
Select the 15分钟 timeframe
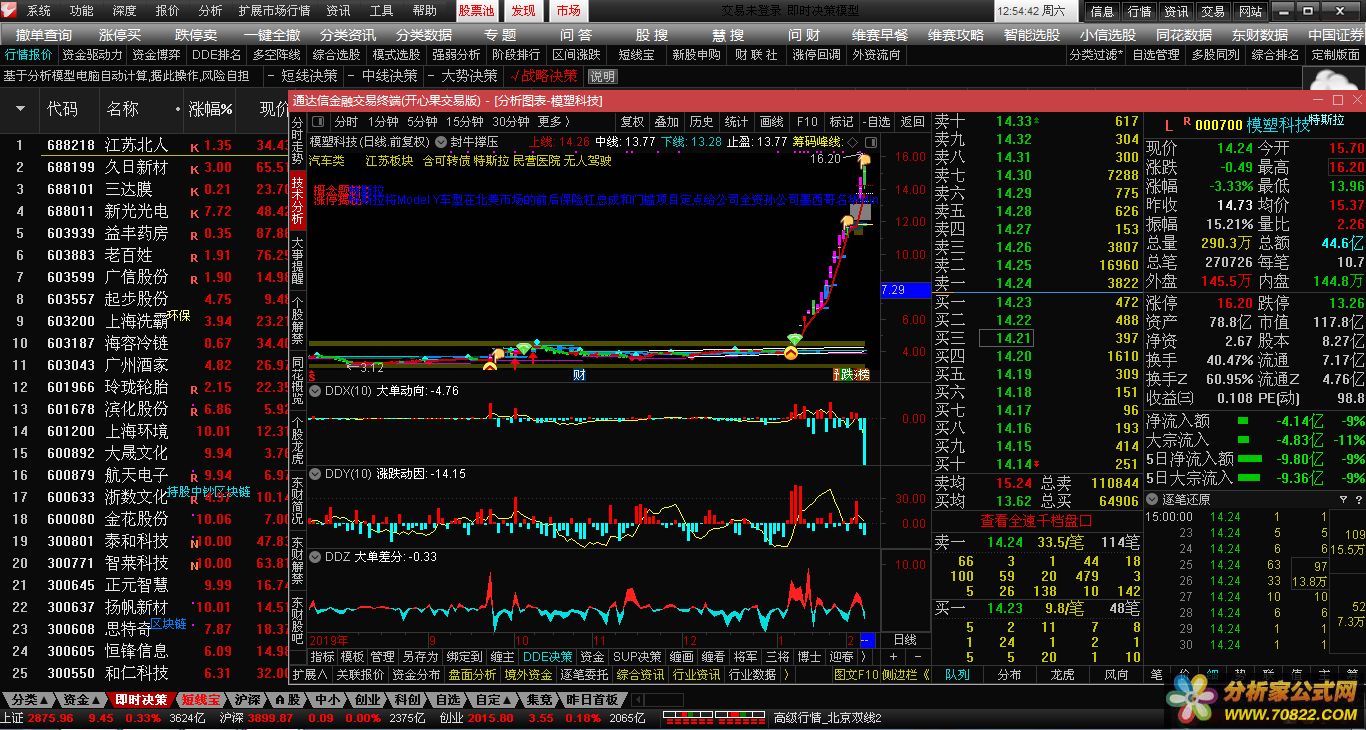(465, 122)
